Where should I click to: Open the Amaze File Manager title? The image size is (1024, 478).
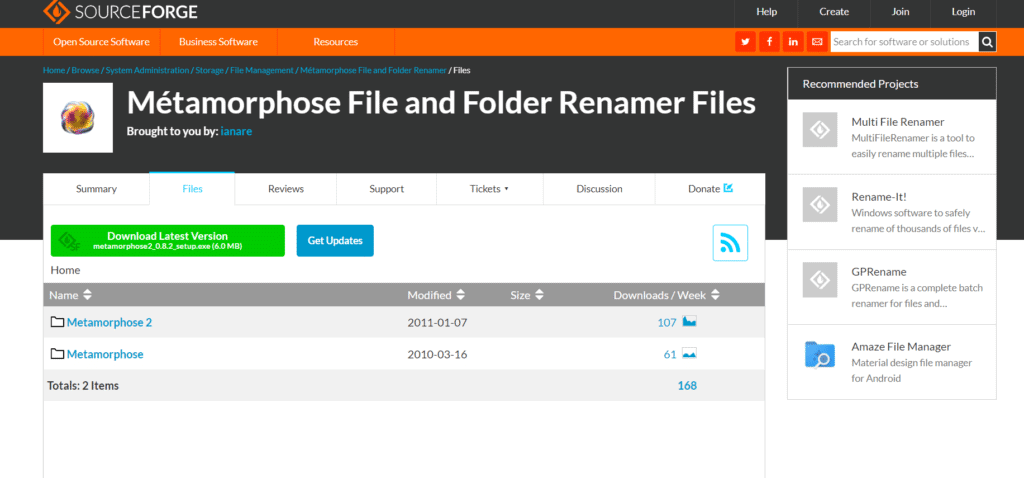tap(901, 347)
